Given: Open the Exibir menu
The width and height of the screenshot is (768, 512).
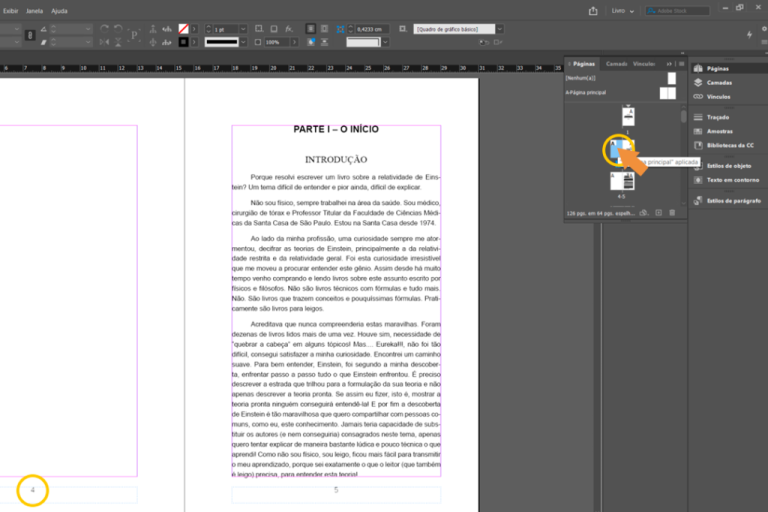Looking at the screenshot, I should click(10, 11).
